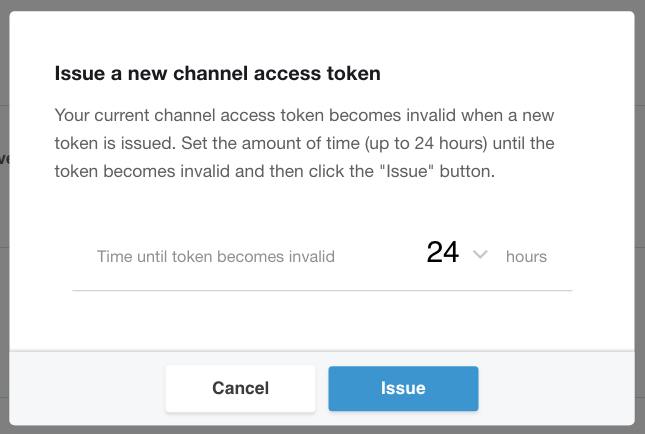Click the dimmed strip below the dialog footer
The width and height of the screenshot is (645, 434).
320,430
